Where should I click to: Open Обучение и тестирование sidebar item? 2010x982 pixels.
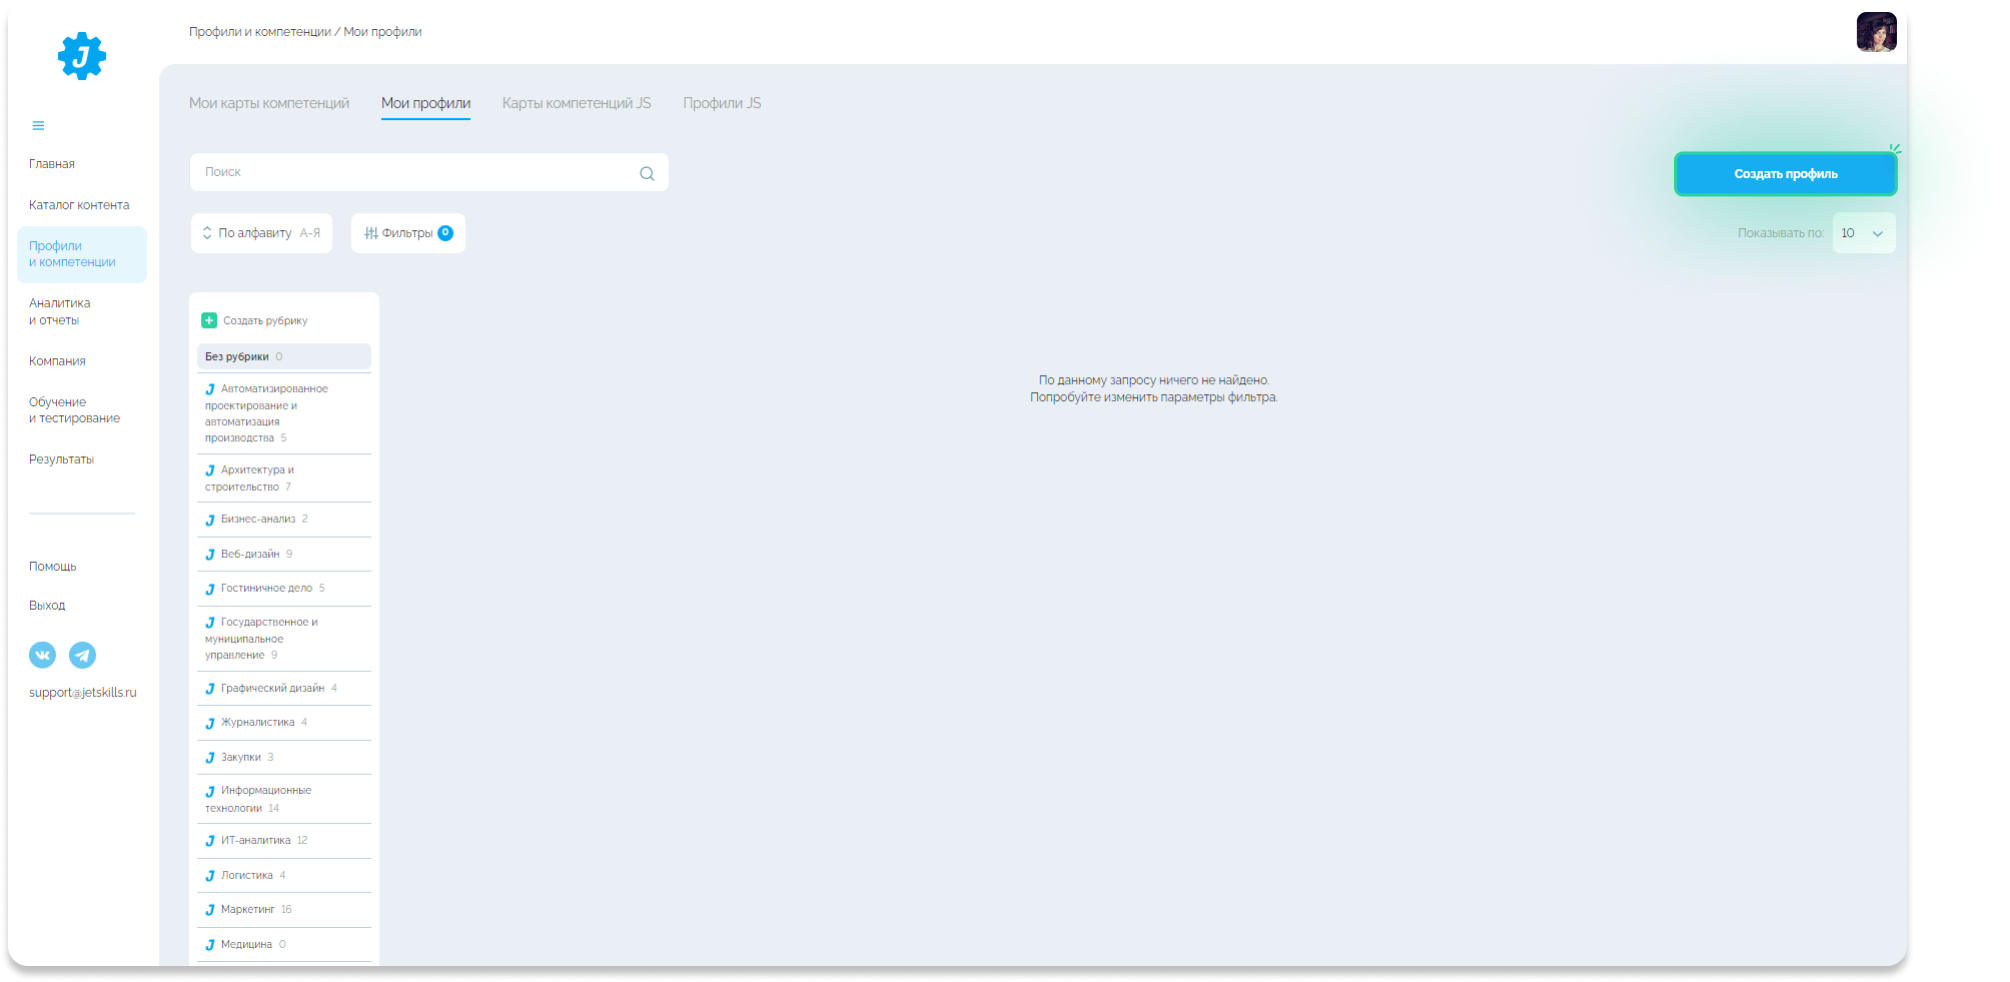point(75,410)
